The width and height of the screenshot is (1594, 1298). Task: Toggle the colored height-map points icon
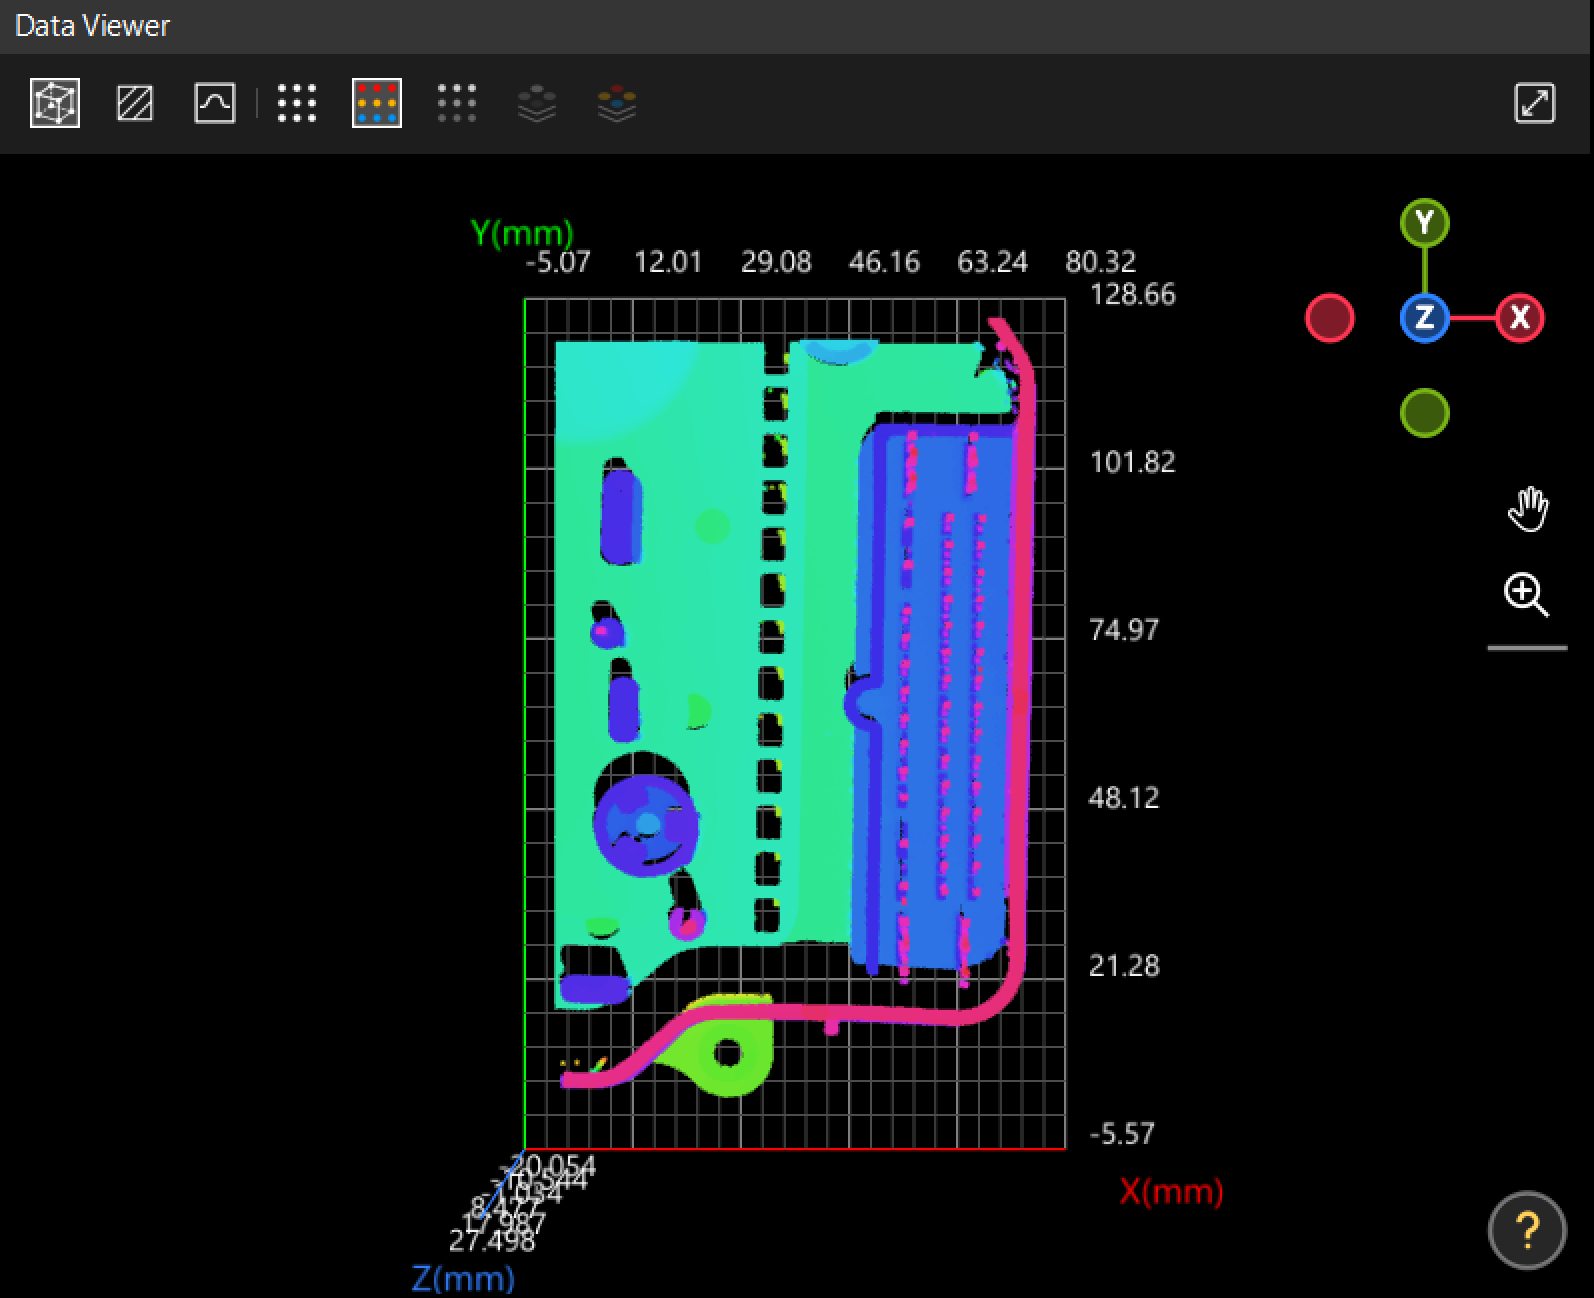coord(377,103)
